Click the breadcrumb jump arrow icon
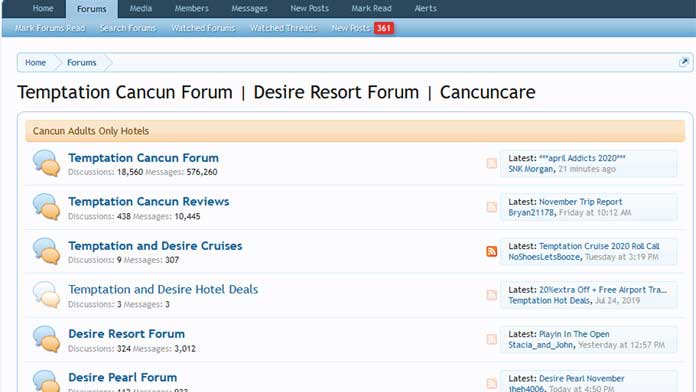This screenshot has height=392, width=696. click(x=684, y=62)
